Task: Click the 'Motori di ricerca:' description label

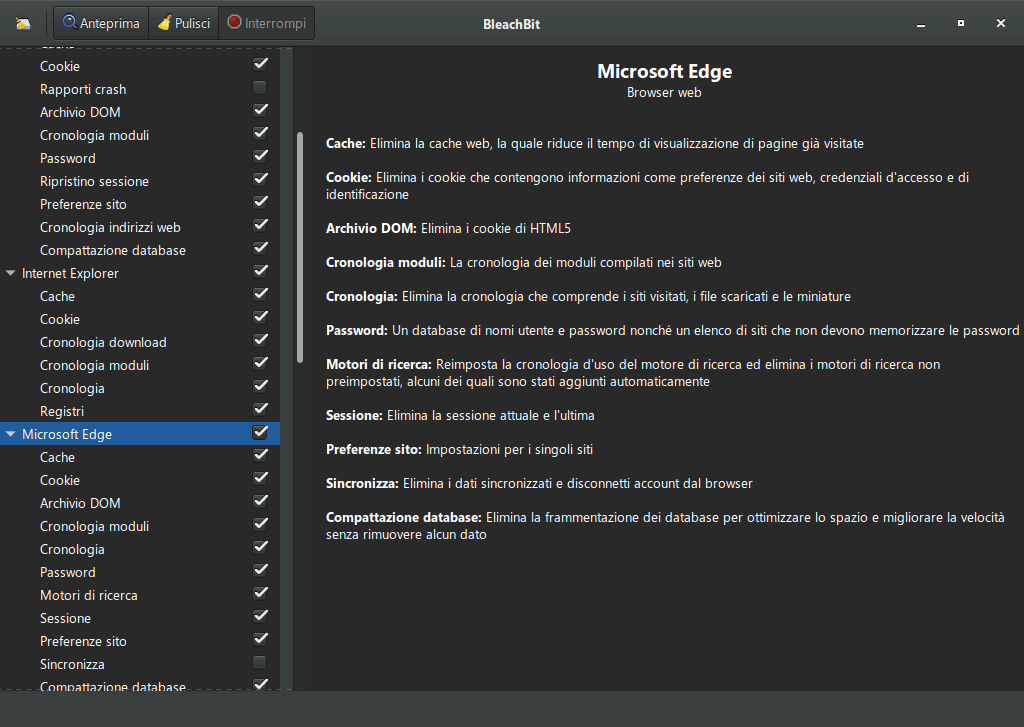Action: (x=379, y=364)
